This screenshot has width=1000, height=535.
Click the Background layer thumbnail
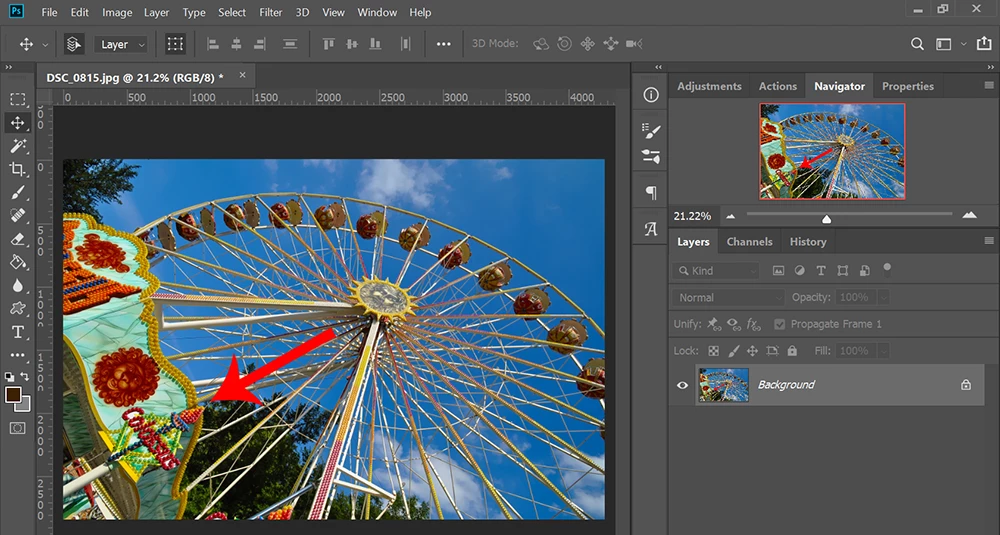click(723, 385)
